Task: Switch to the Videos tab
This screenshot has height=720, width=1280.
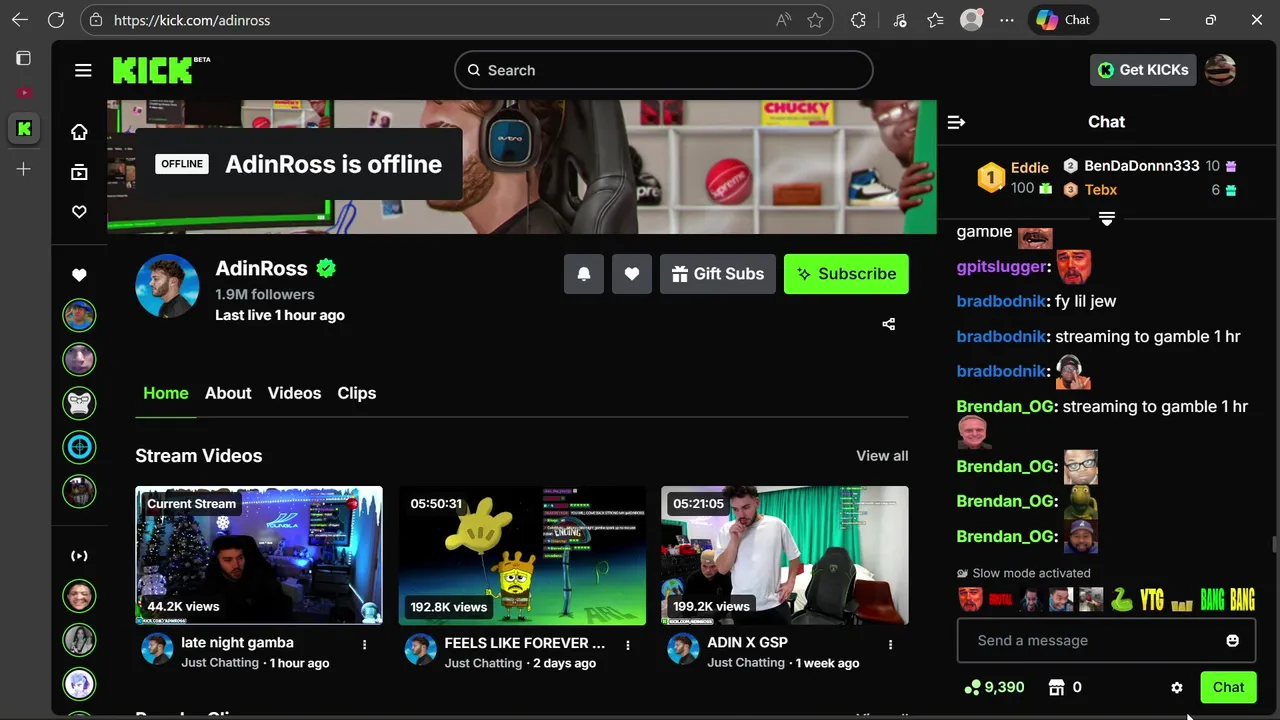Action: (294, 393)
